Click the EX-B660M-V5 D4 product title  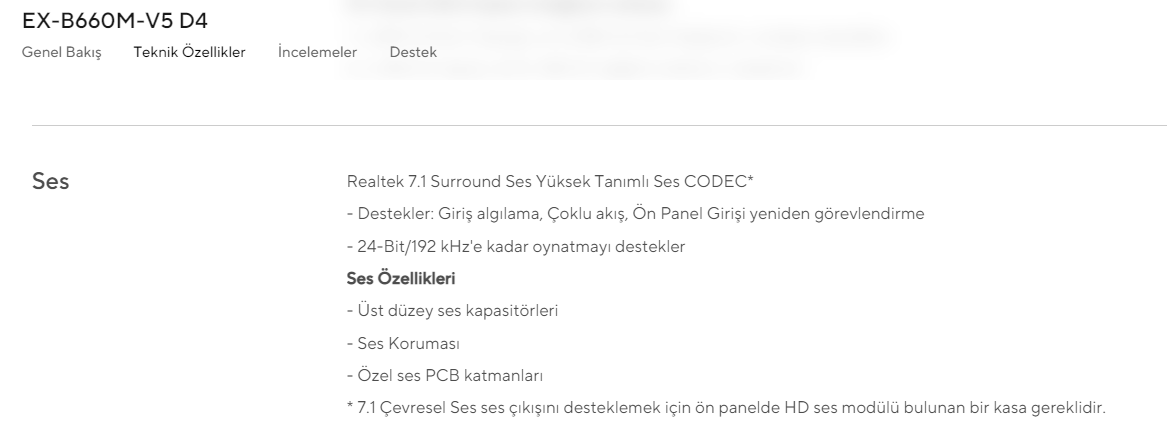(122, 20)
